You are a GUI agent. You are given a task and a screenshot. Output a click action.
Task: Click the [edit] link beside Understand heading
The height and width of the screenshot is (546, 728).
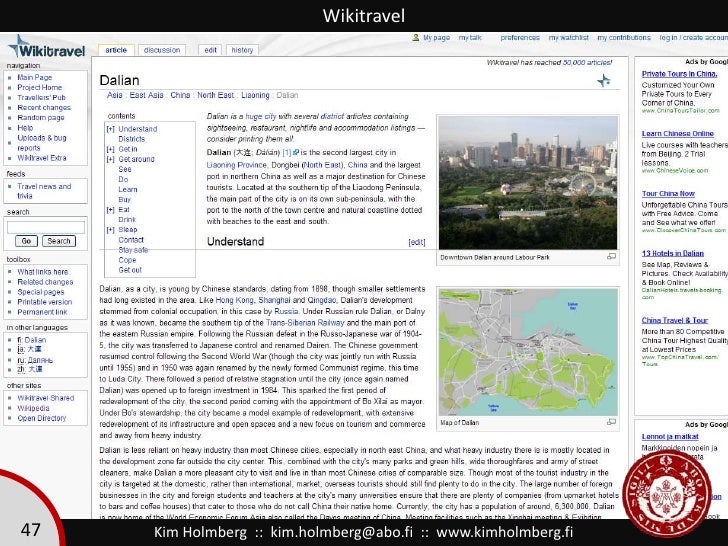pos(416,242)
